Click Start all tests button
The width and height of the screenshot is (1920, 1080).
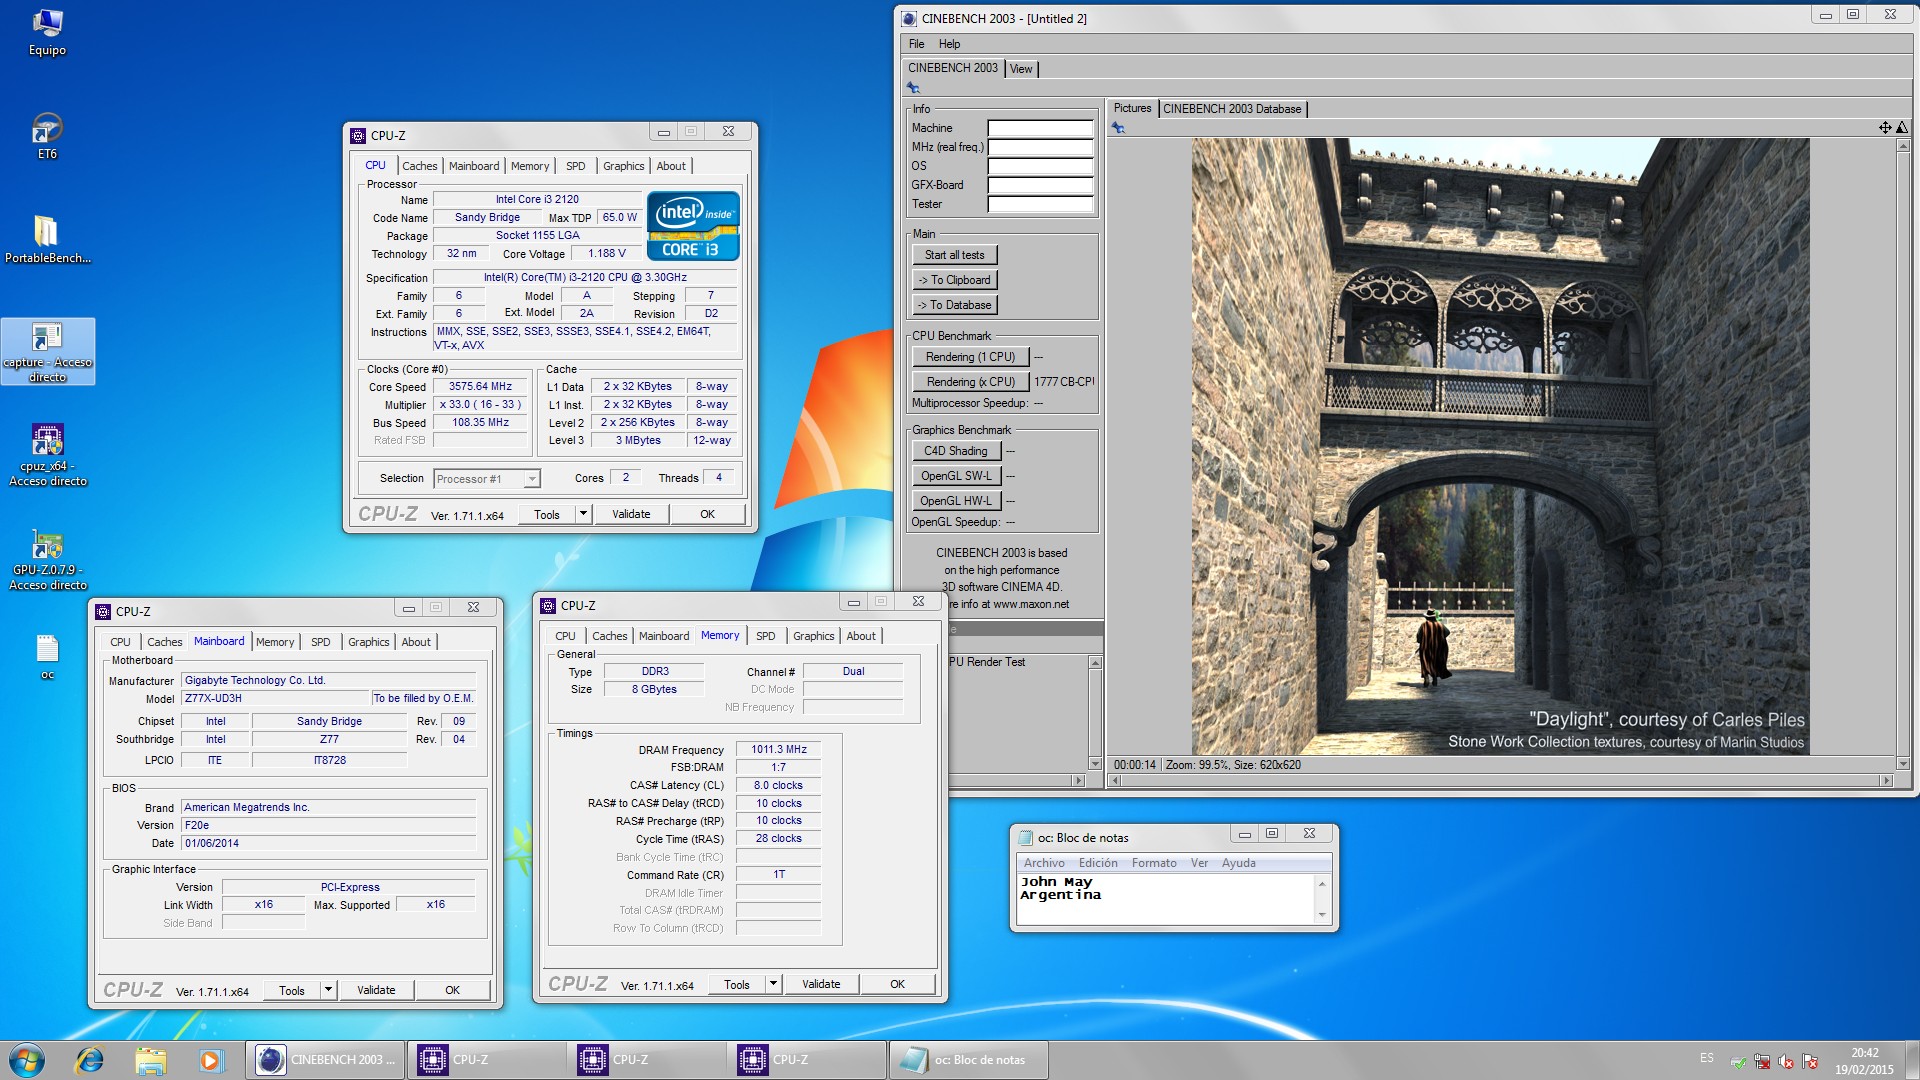[x=955, y=255]
